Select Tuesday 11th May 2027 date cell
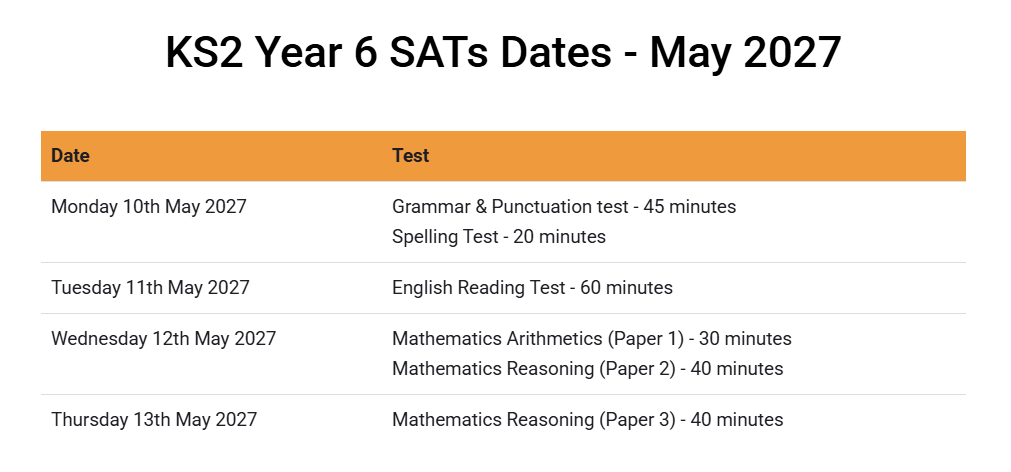Image resolution: width=1011 pixels, height=472 pixels. (150, 288)
